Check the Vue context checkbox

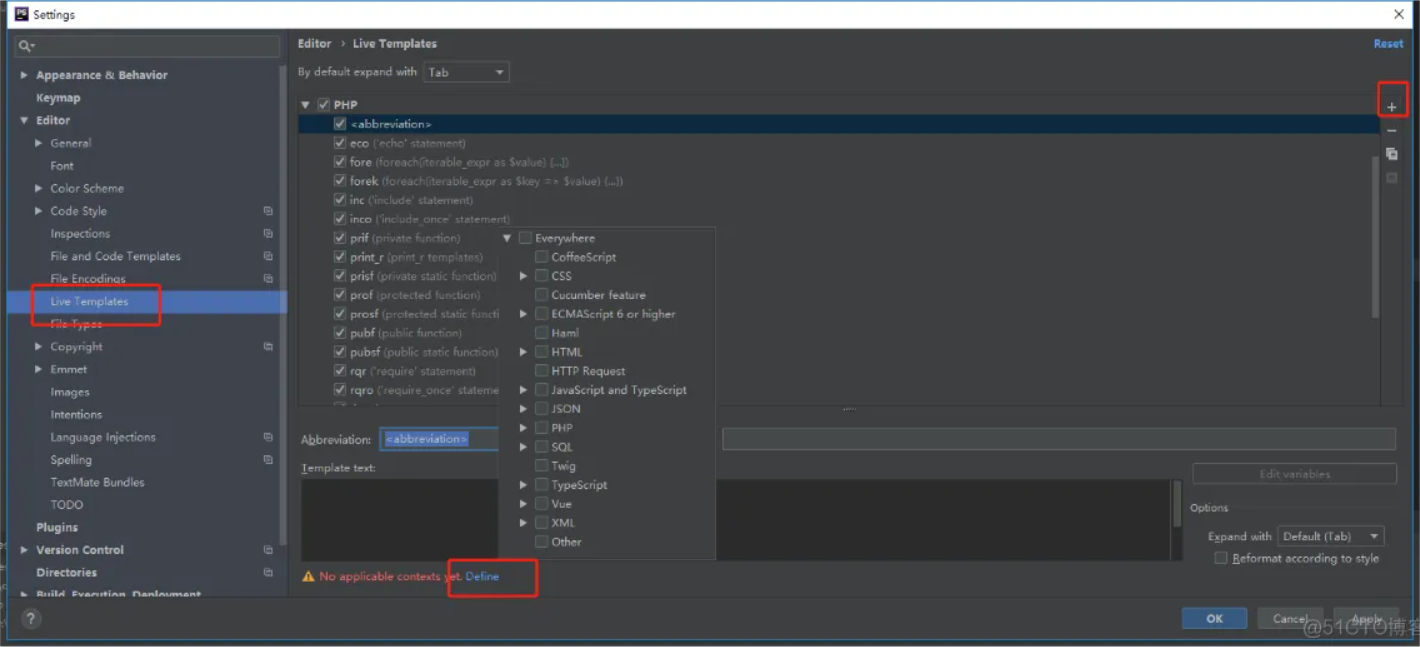pyautogui.click(x=541, y=504)
